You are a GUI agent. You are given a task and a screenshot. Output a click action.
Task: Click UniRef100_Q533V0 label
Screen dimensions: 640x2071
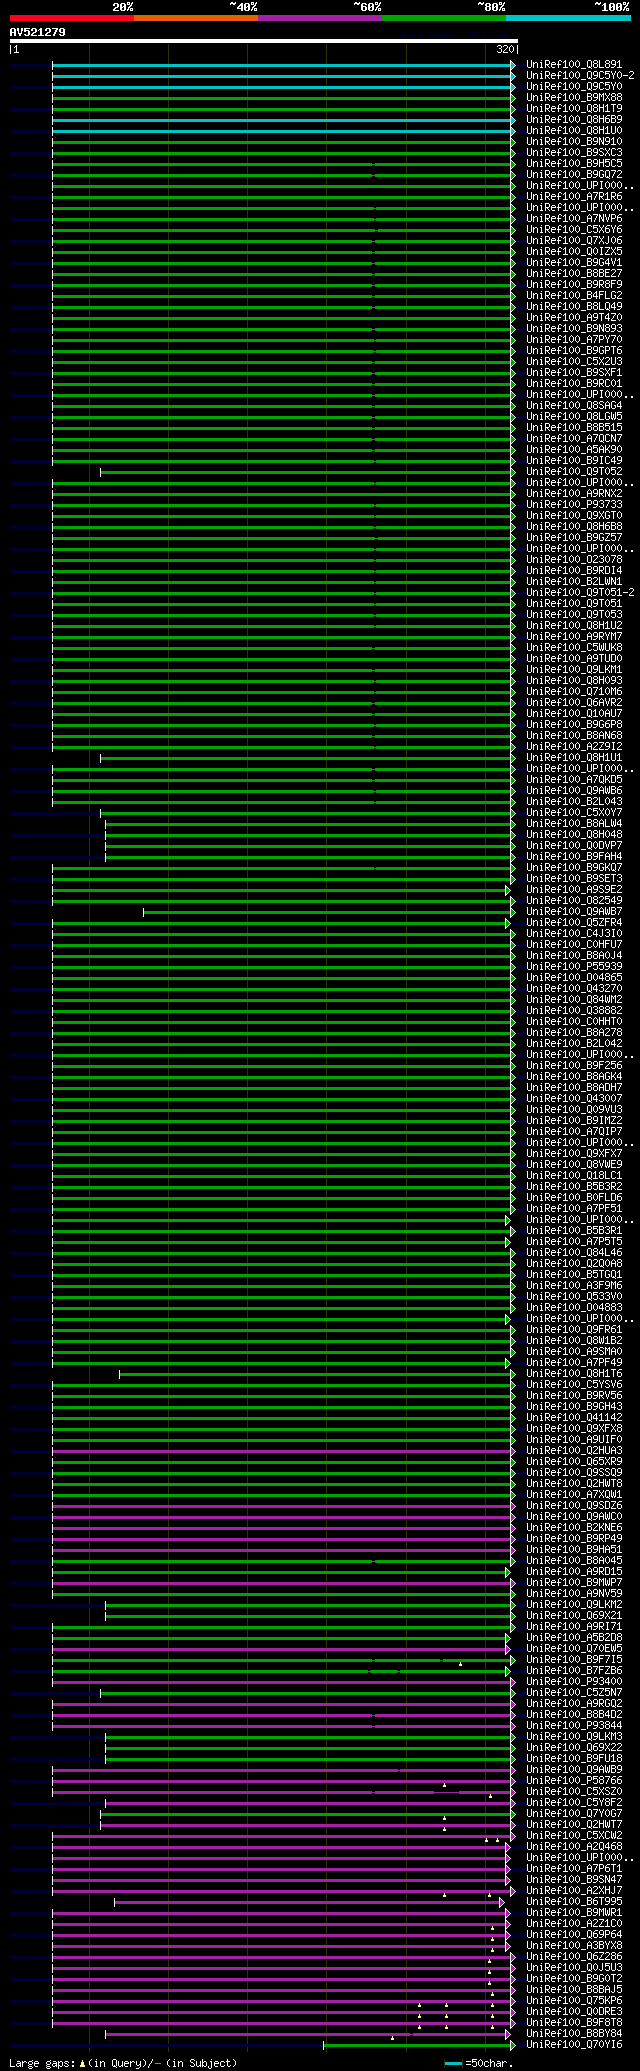(x=574, y=1297)
